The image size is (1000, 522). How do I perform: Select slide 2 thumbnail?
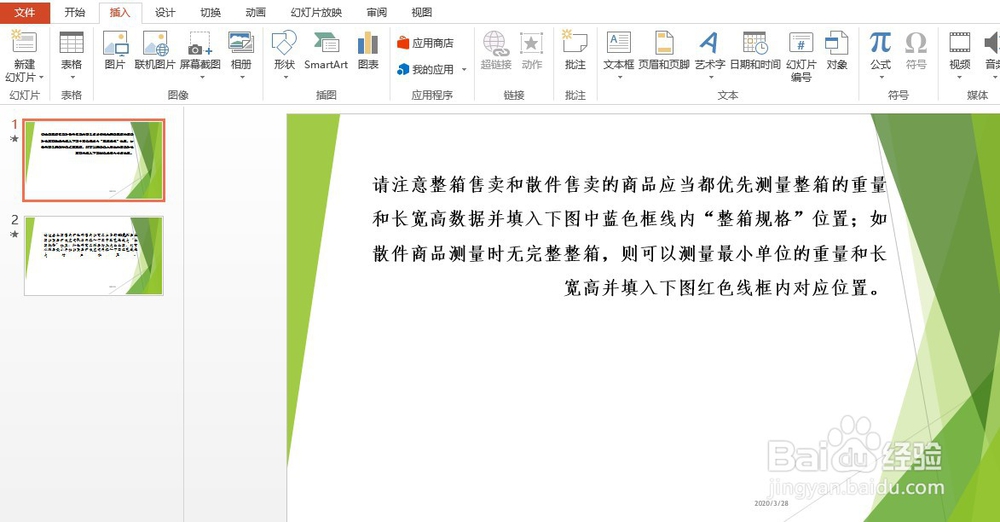[x=94, y=255]
